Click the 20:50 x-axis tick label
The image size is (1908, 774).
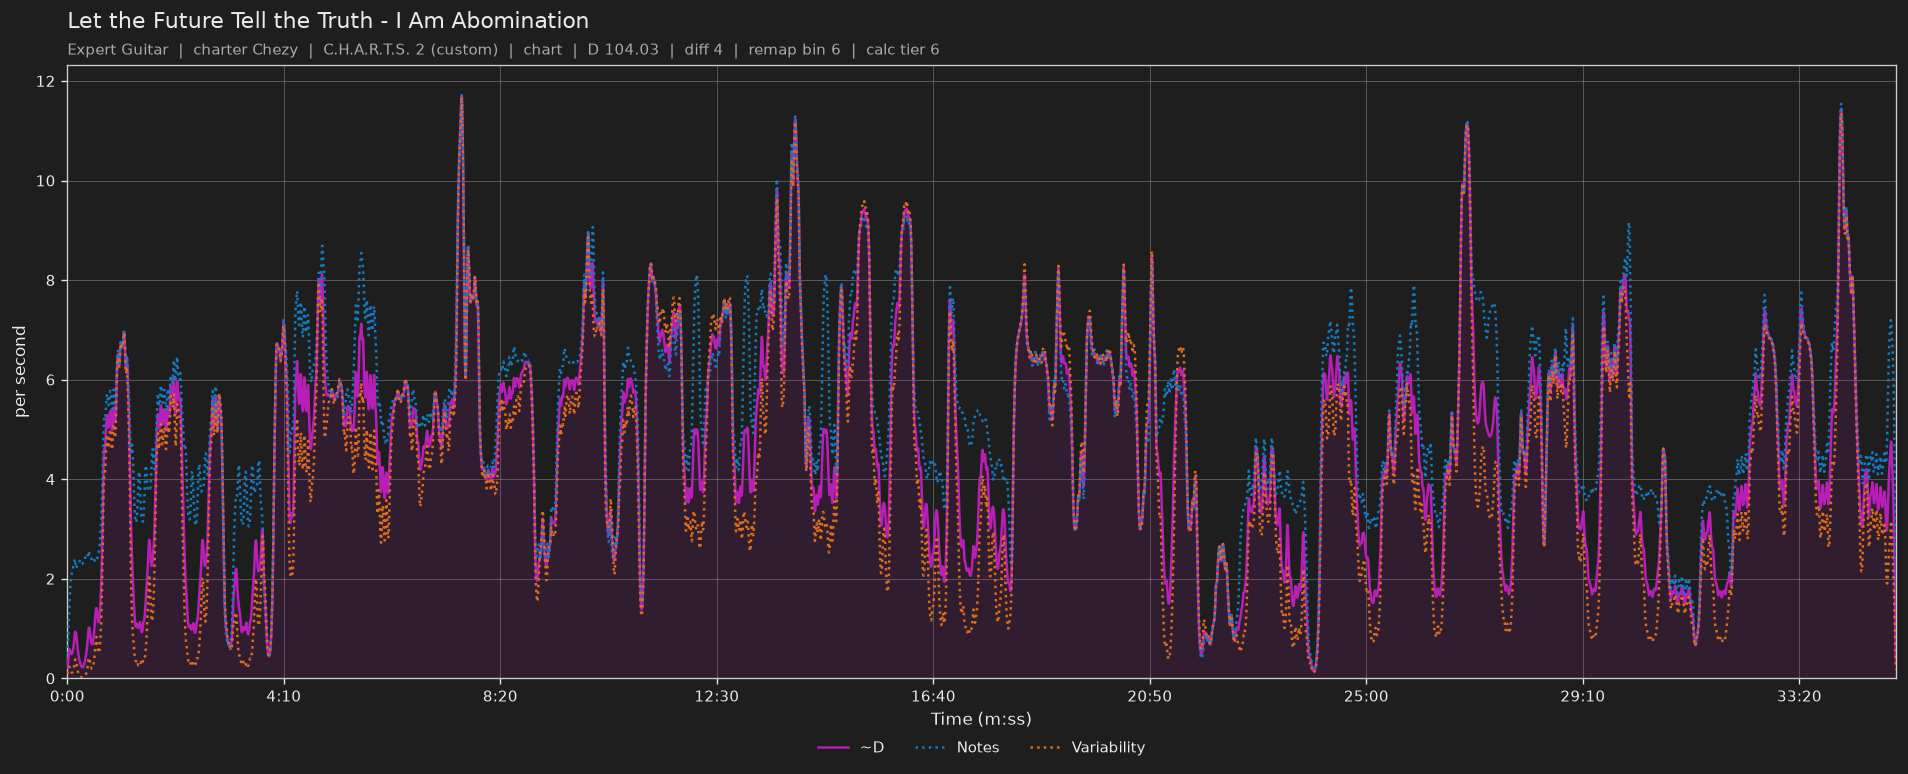(1150, 696)
